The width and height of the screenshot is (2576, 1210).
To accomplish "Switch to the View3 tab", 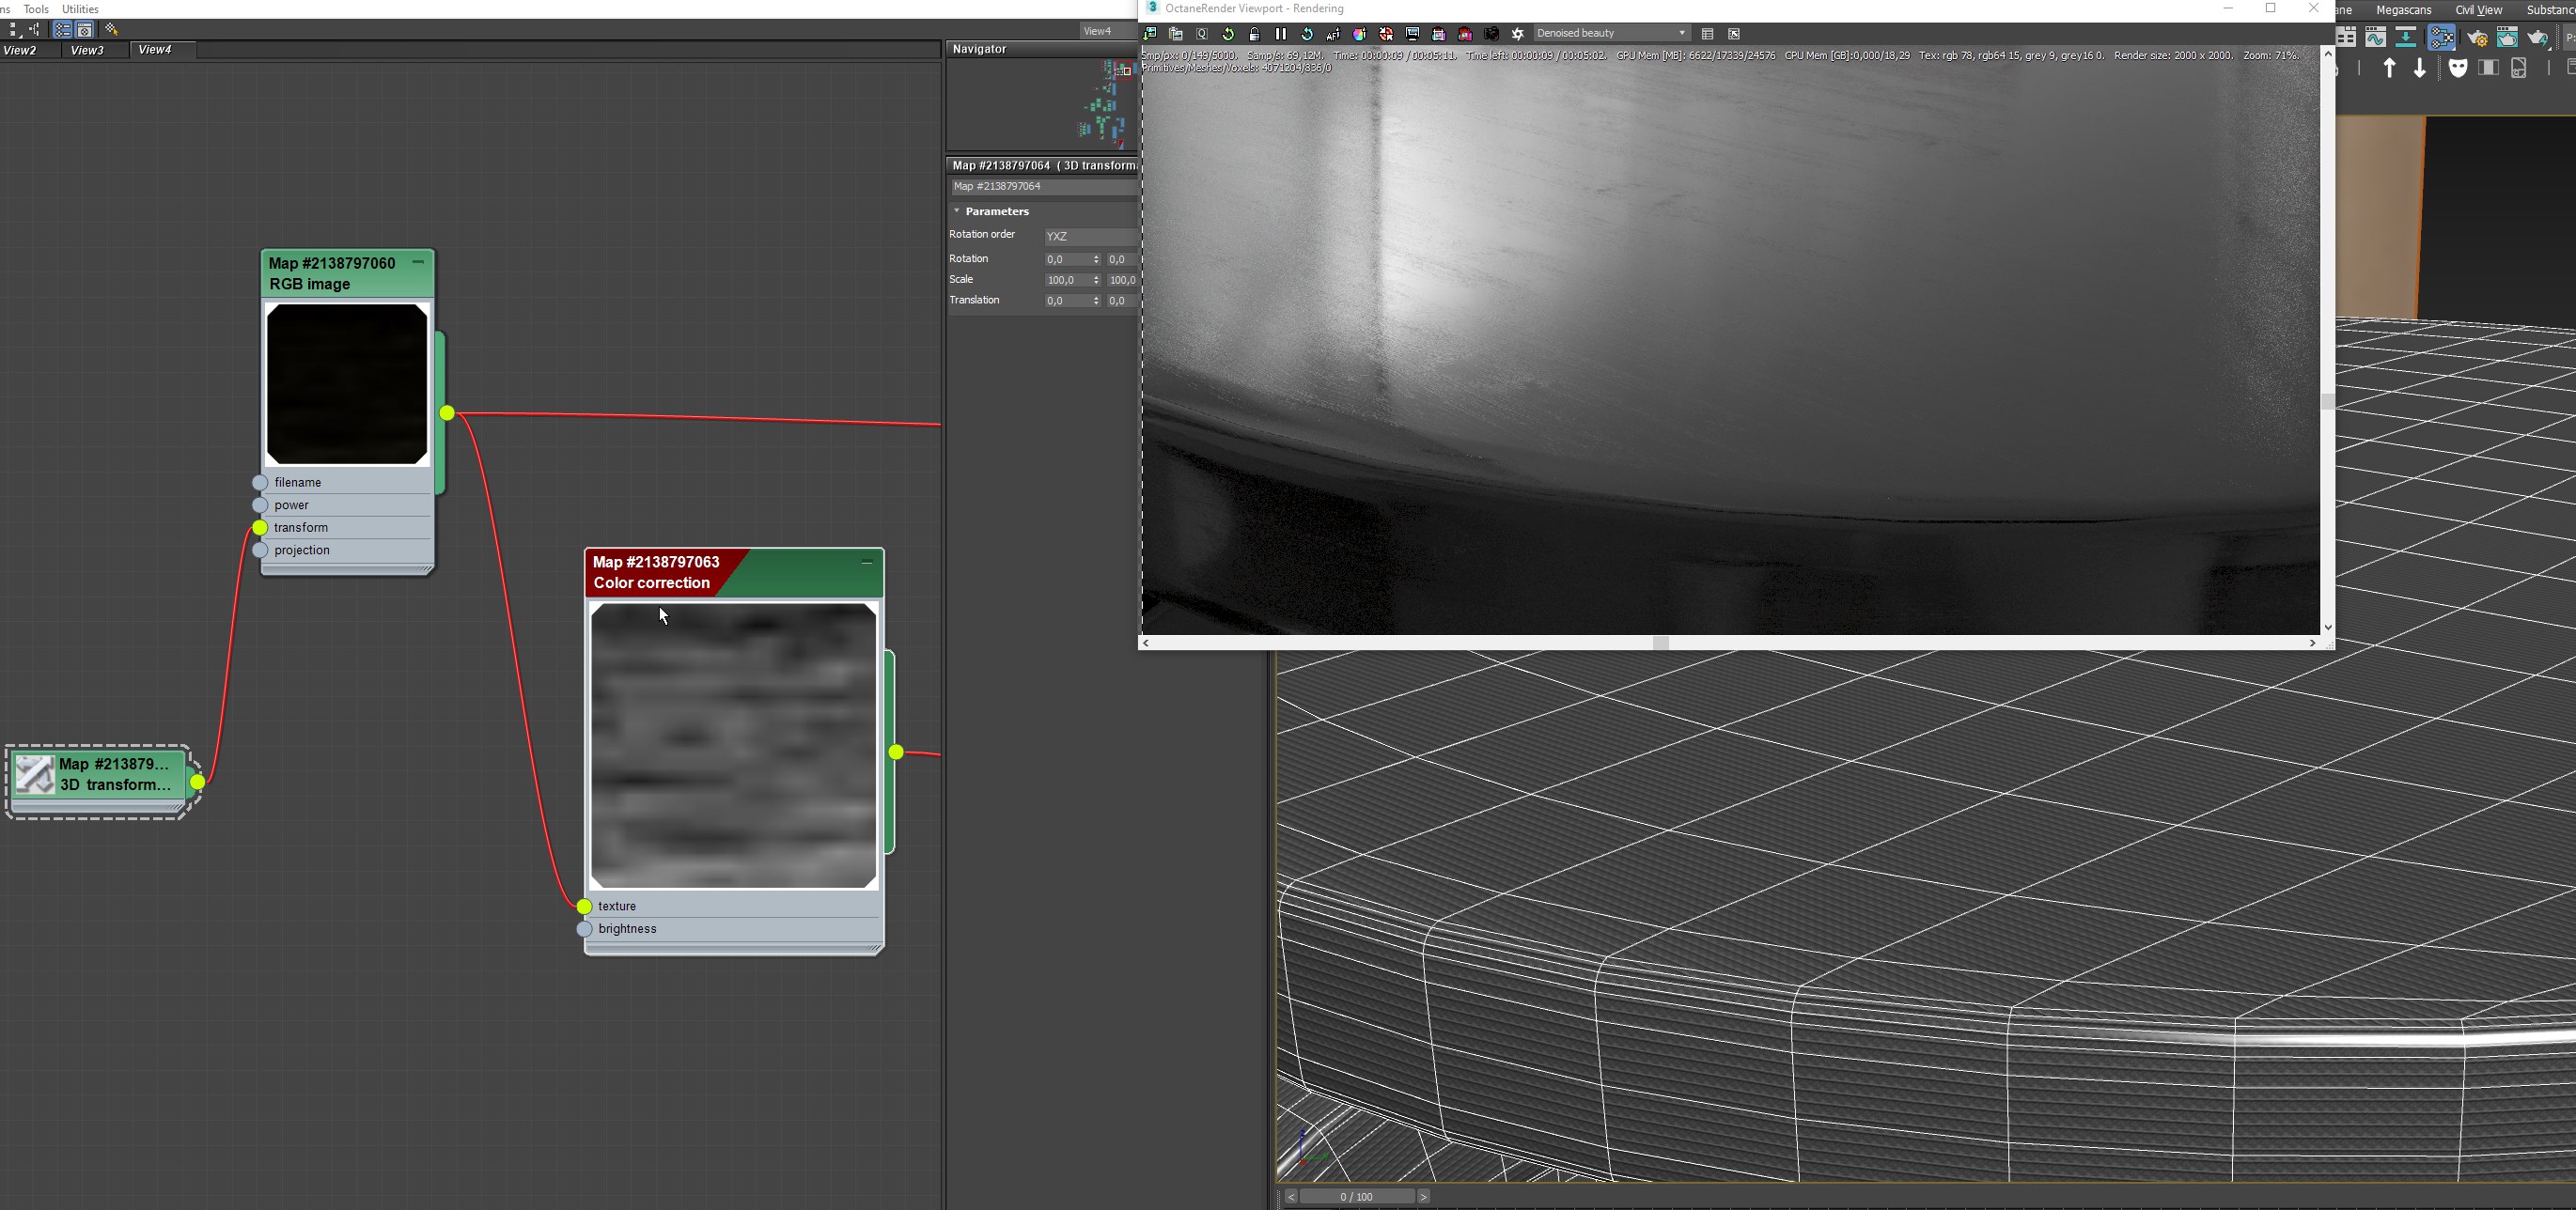I will [88, 50].
